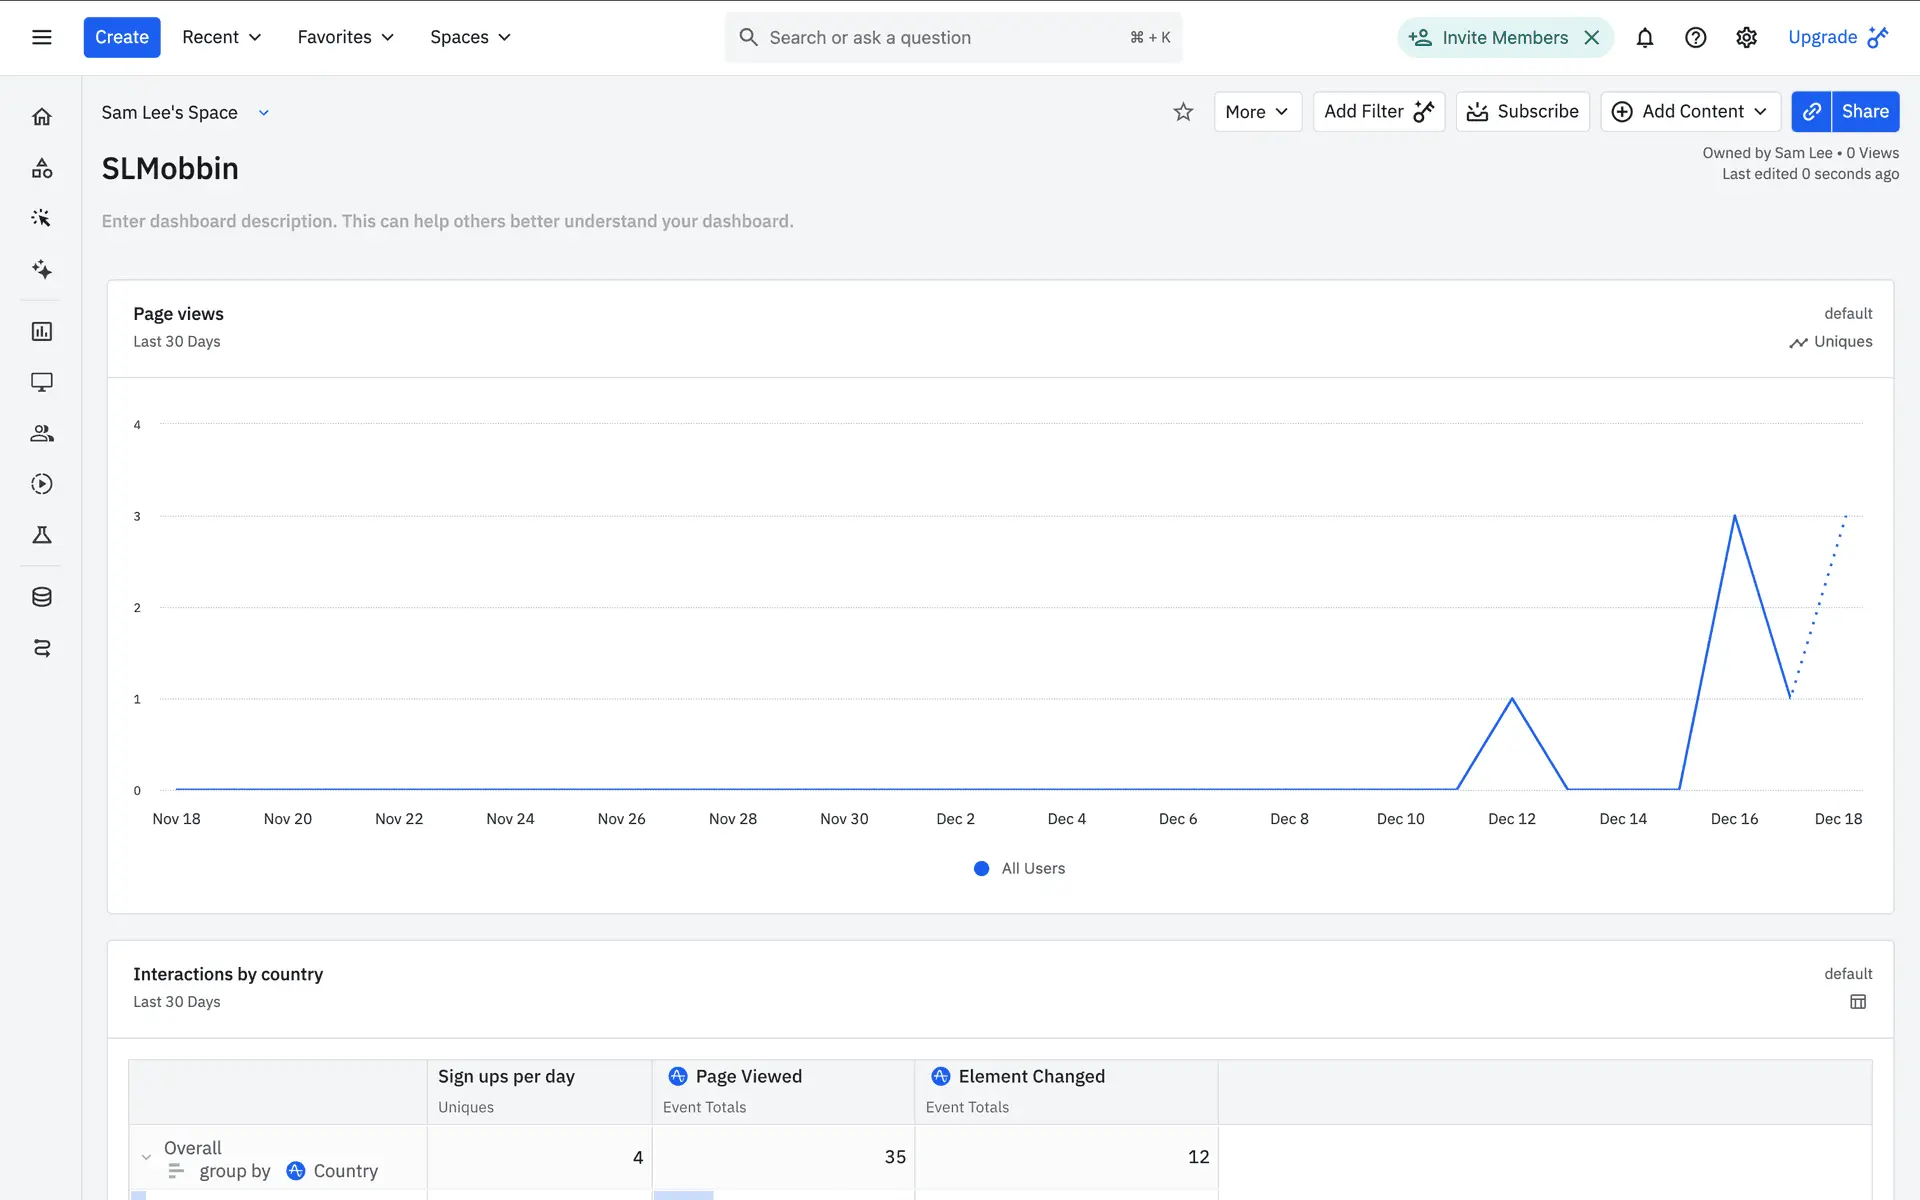The image size is (1920, 1200).
Task: Open notifications bell icon
Action: click(1644, 37)
